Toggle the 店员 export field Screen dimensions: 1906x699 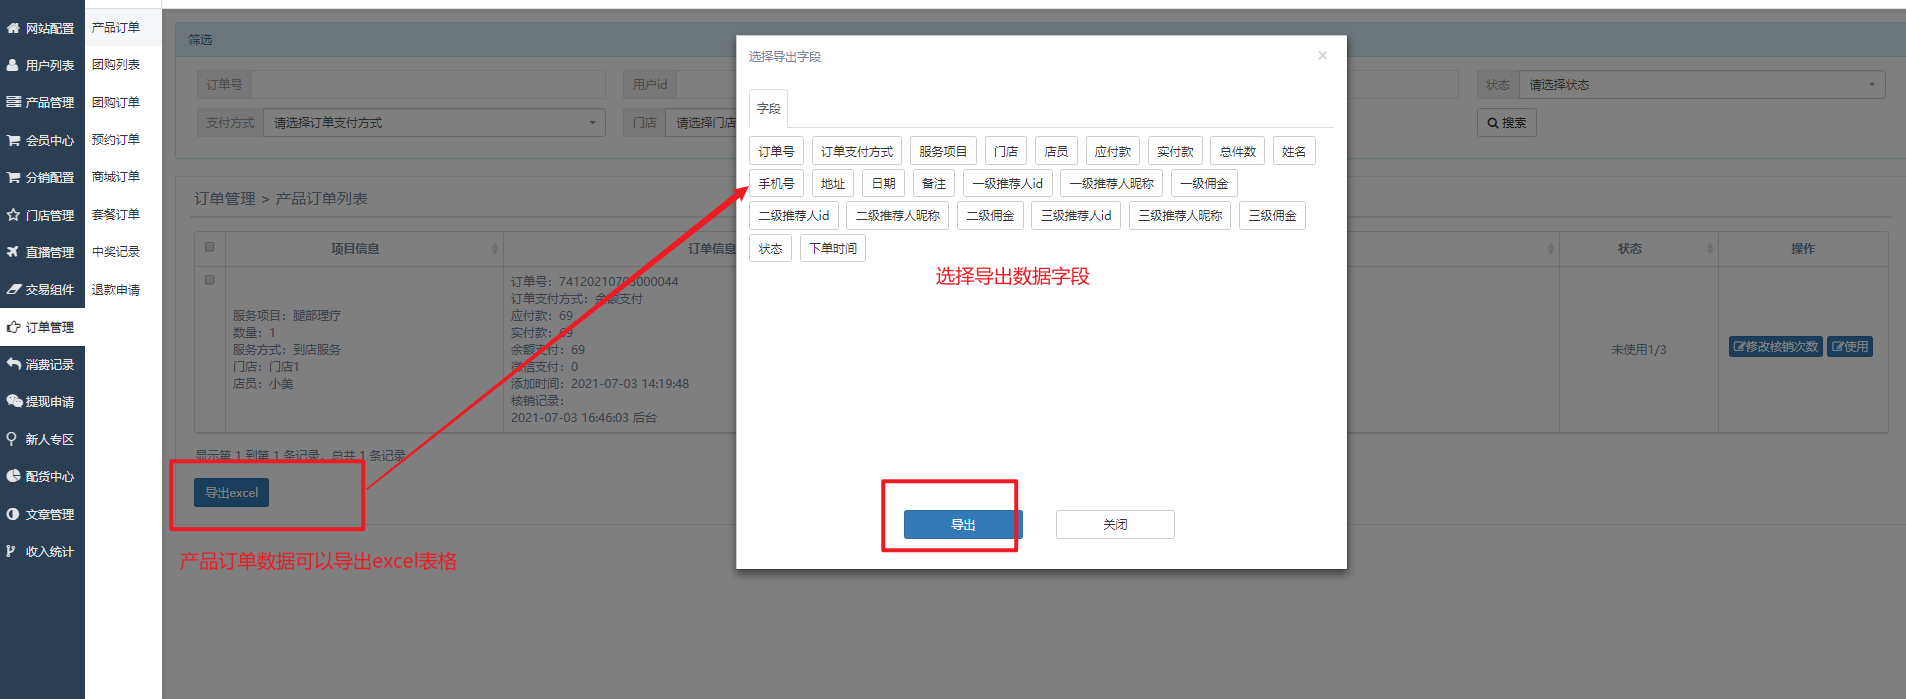point(1056,151)
